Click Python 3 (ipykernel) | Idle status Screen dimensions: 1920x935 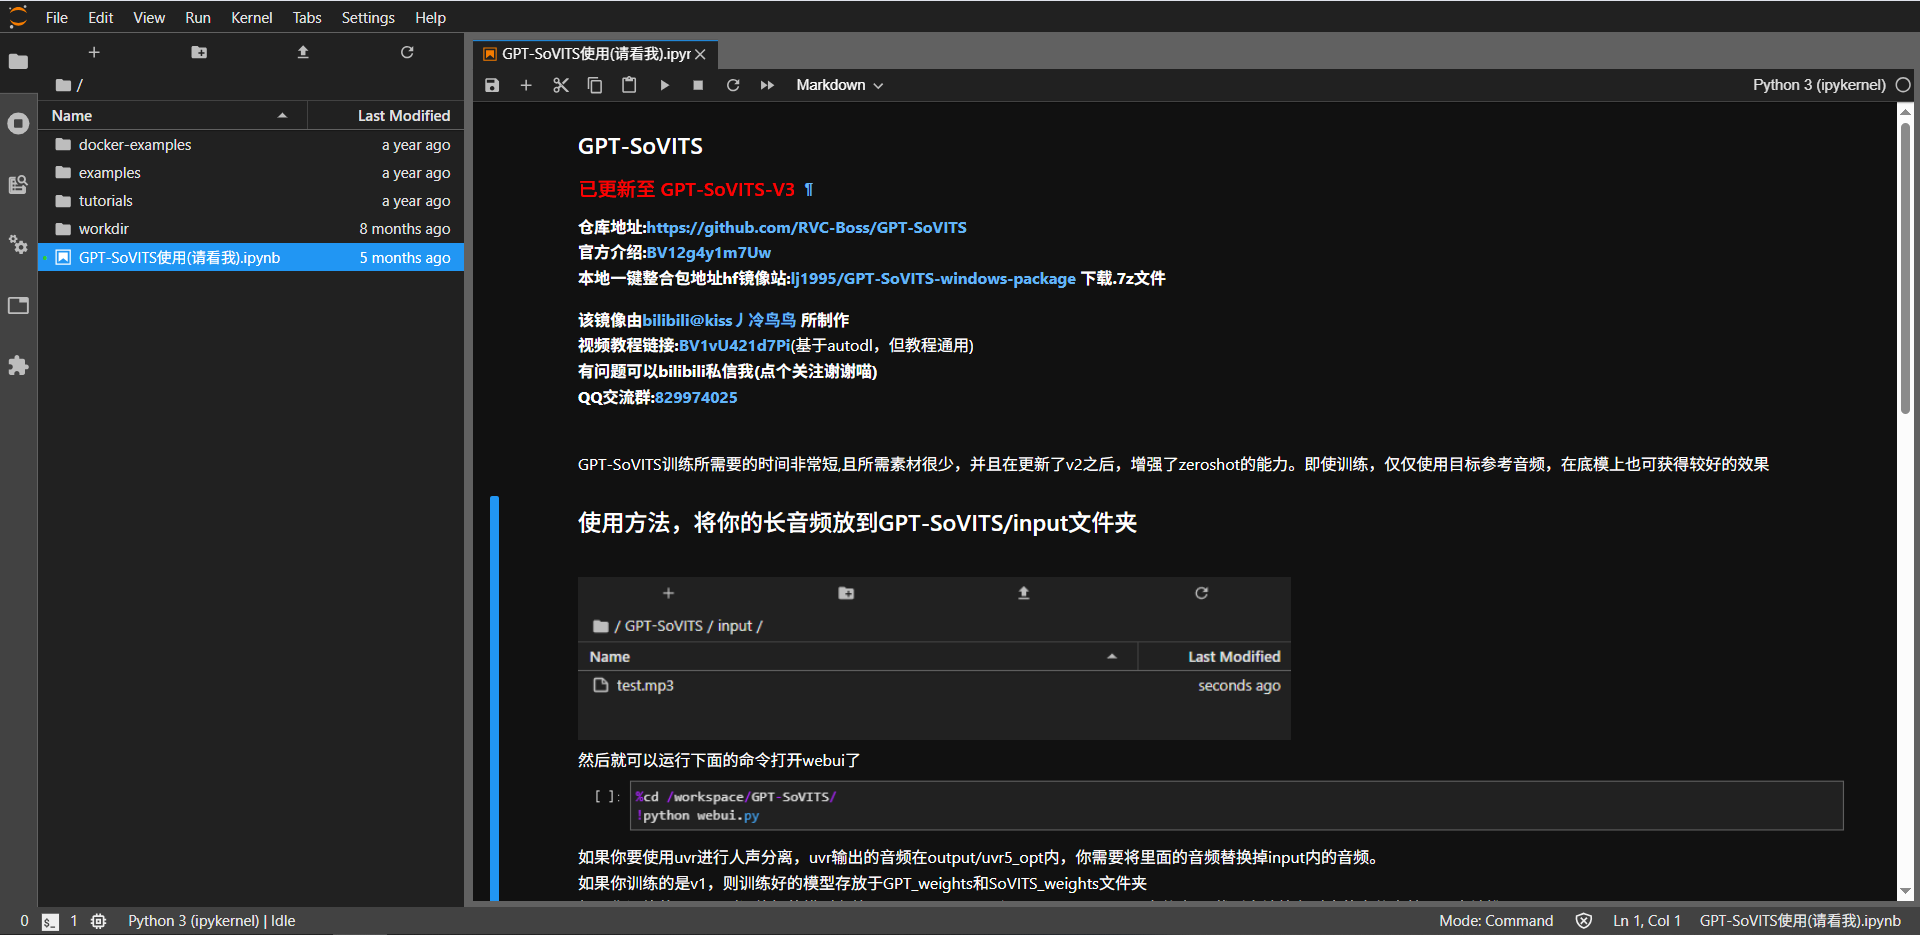[211, 921]
